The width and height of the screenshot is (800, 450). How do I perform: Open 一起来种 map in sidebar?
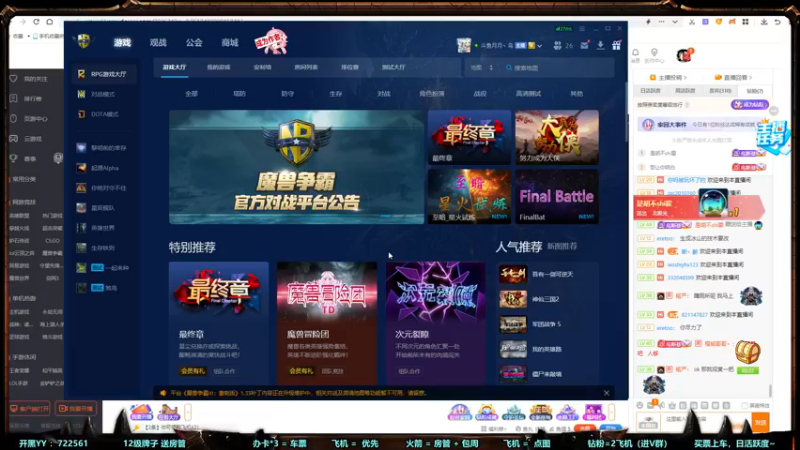click(104, 268)
